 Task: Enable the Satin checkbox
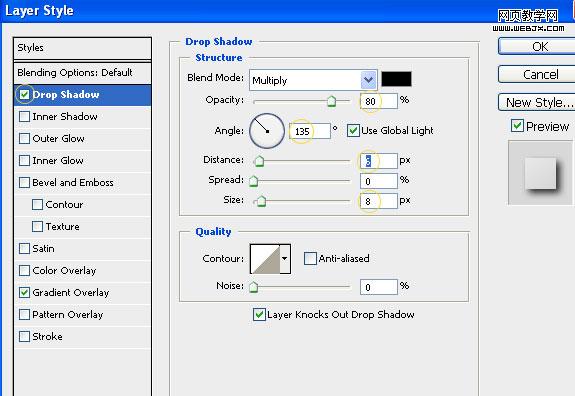(25, 249)
